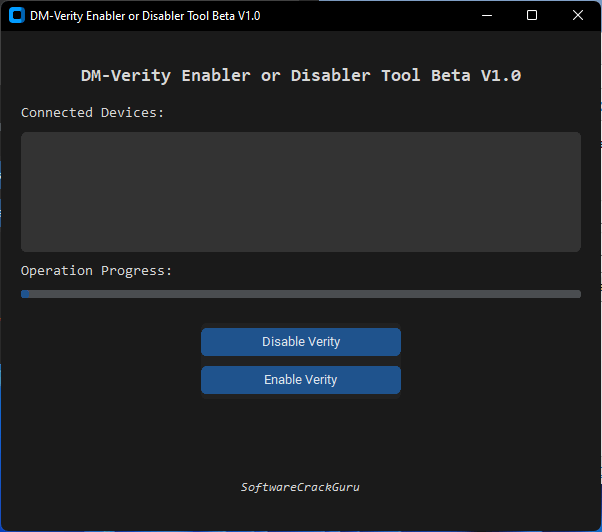Screen dimensions: 602x532
Task: Minimize the DM-Verity tool window
Action: pyautogui.click(x=487, y=15)
